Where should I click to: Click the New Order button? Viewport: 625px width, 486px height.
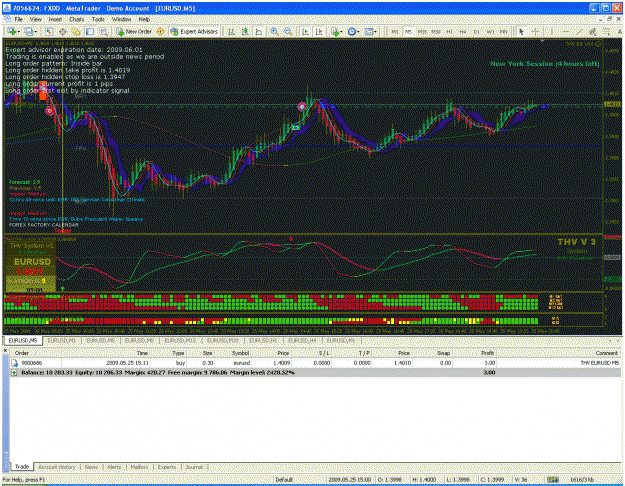134,31
